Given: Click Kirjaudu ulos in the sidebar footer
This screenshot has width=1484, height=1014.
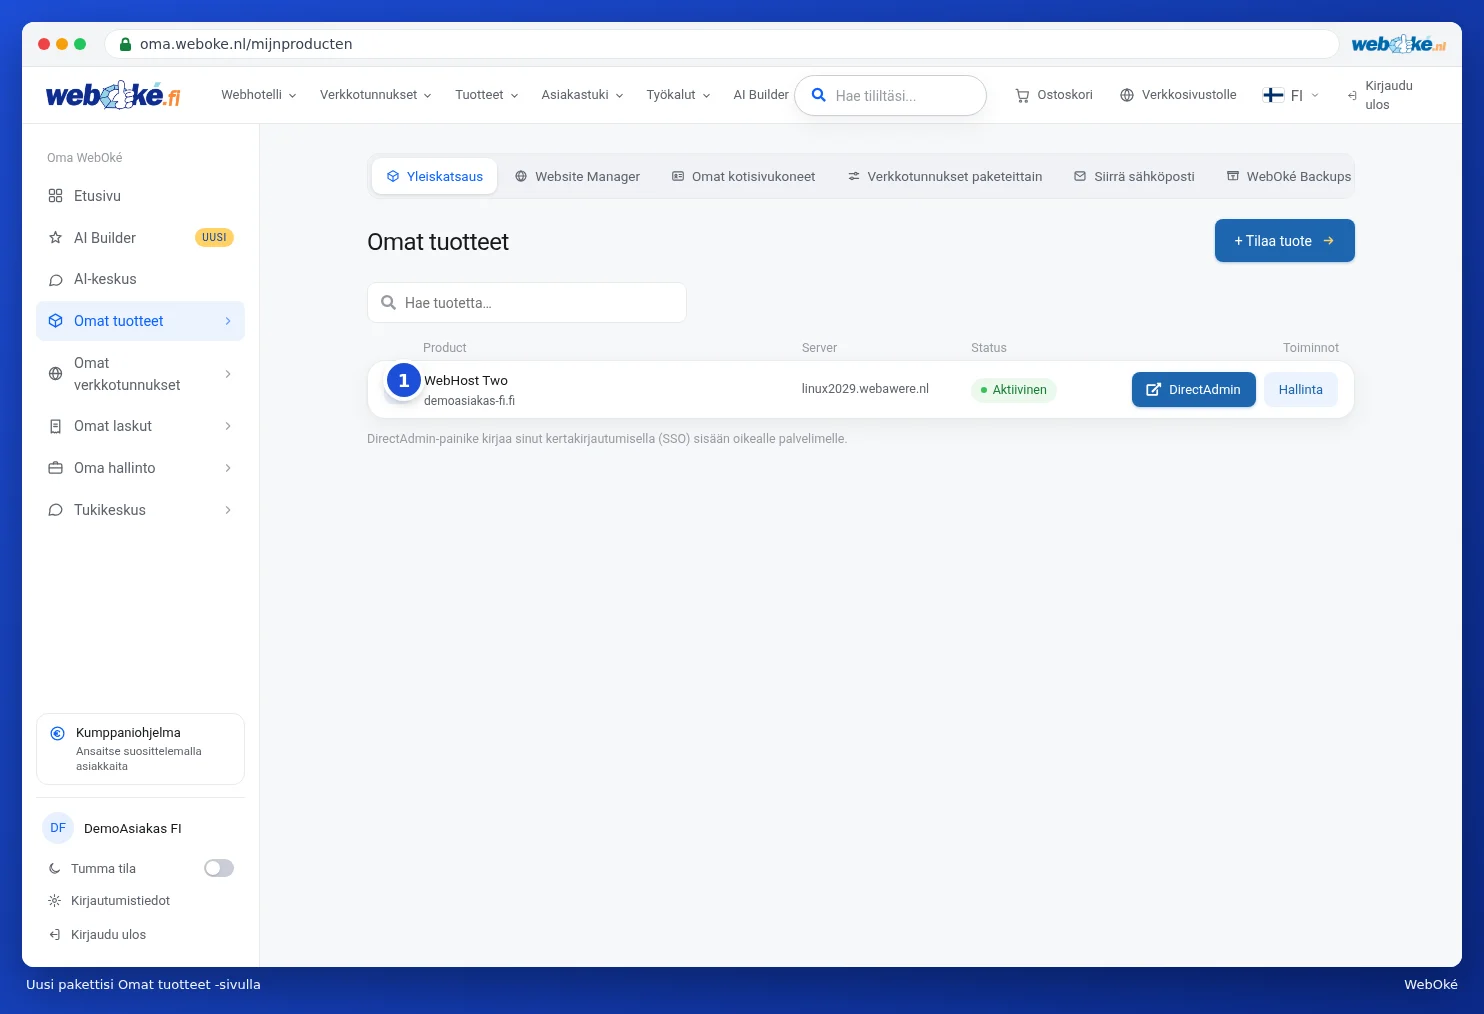Looking at the screenshot, I should [97, 935].
